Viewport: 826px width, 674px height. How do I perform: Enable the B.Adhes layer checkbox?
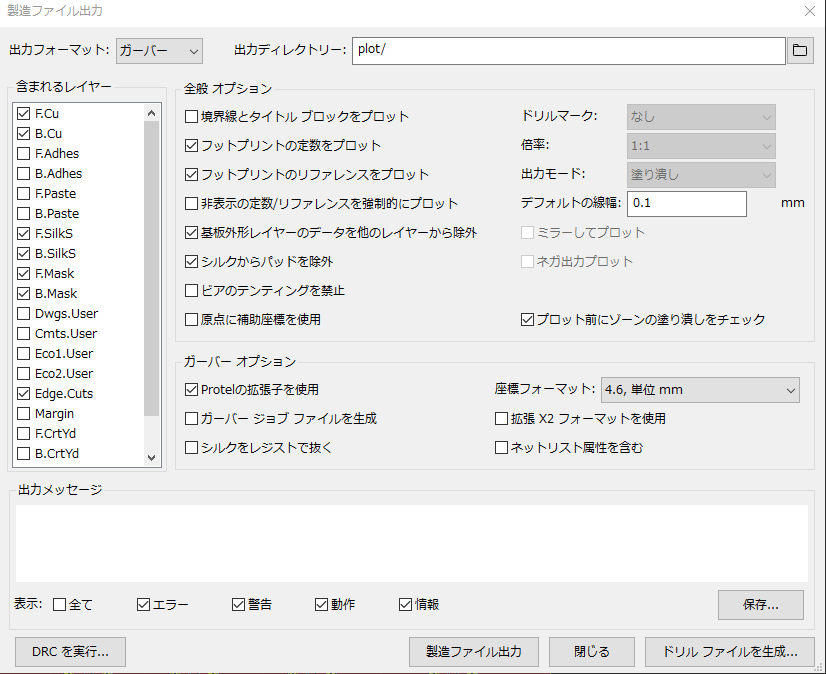point(23,173)
